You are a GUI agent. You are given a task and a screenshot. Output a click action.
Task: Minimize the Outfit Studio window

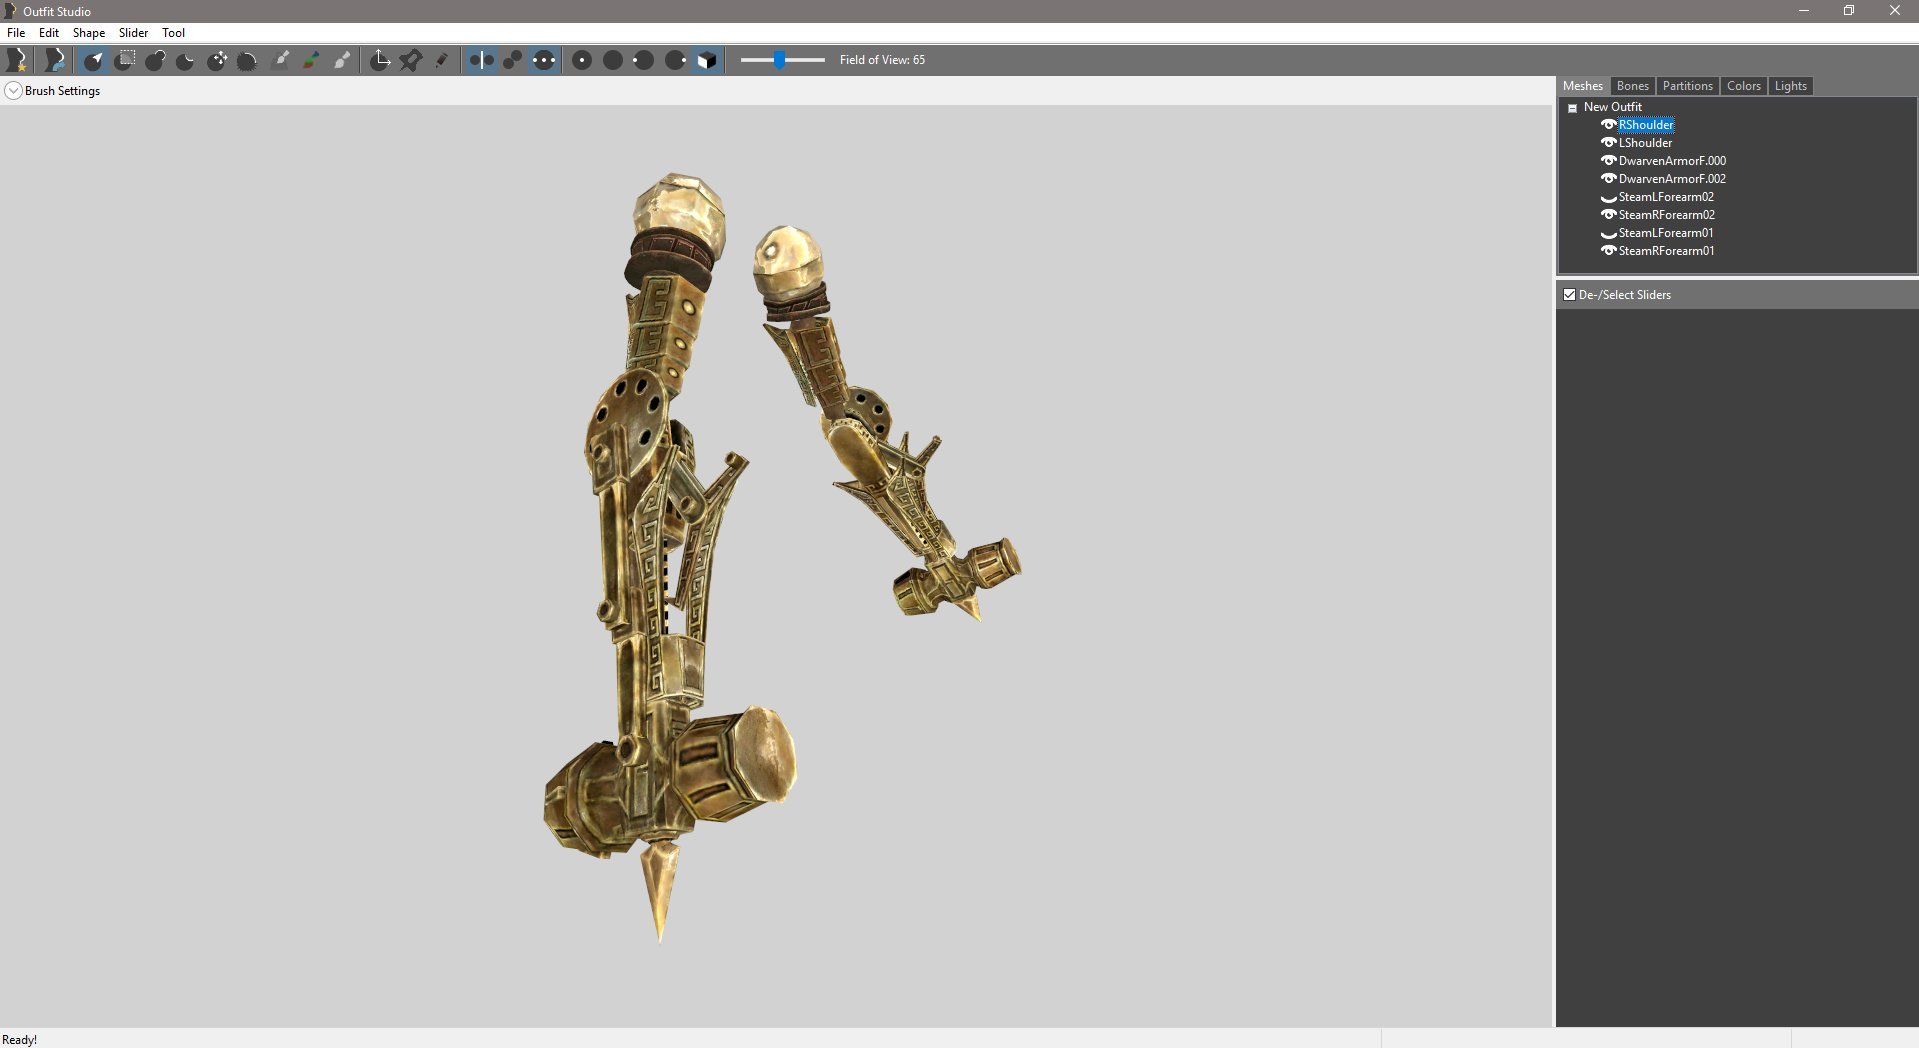click(1804, 11)
